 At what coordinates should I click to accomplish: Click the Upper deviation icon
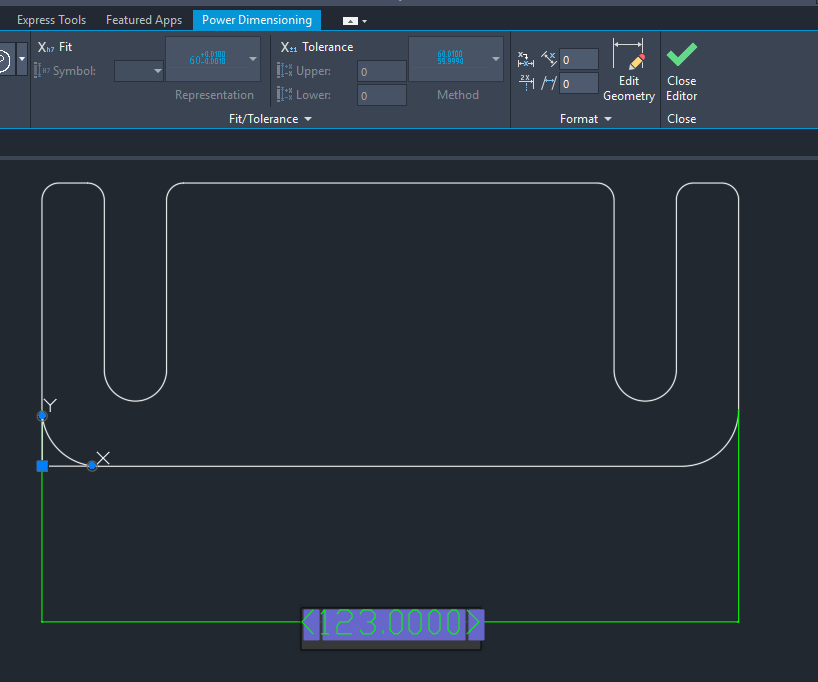pos(284,70)
